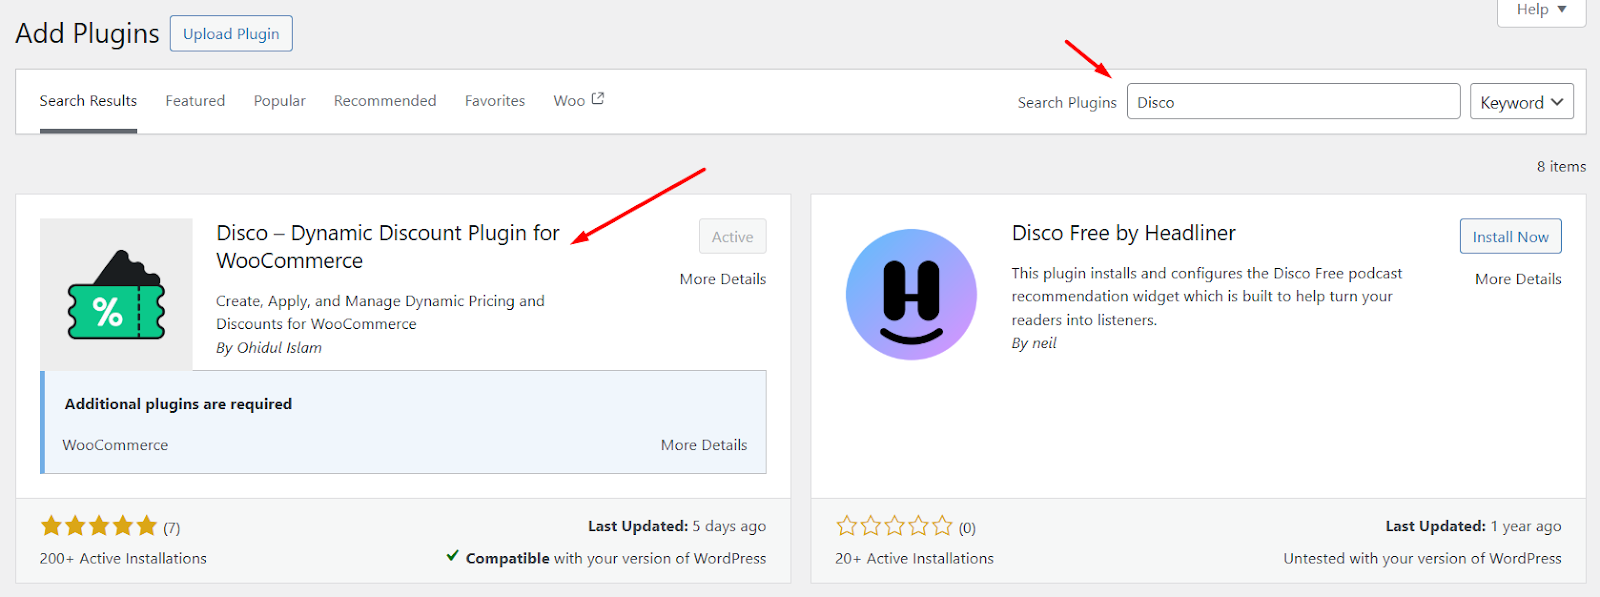The image size is (1600, 597).
Task: Switch to the Popular tab
Action: click(x=280, y=101)
